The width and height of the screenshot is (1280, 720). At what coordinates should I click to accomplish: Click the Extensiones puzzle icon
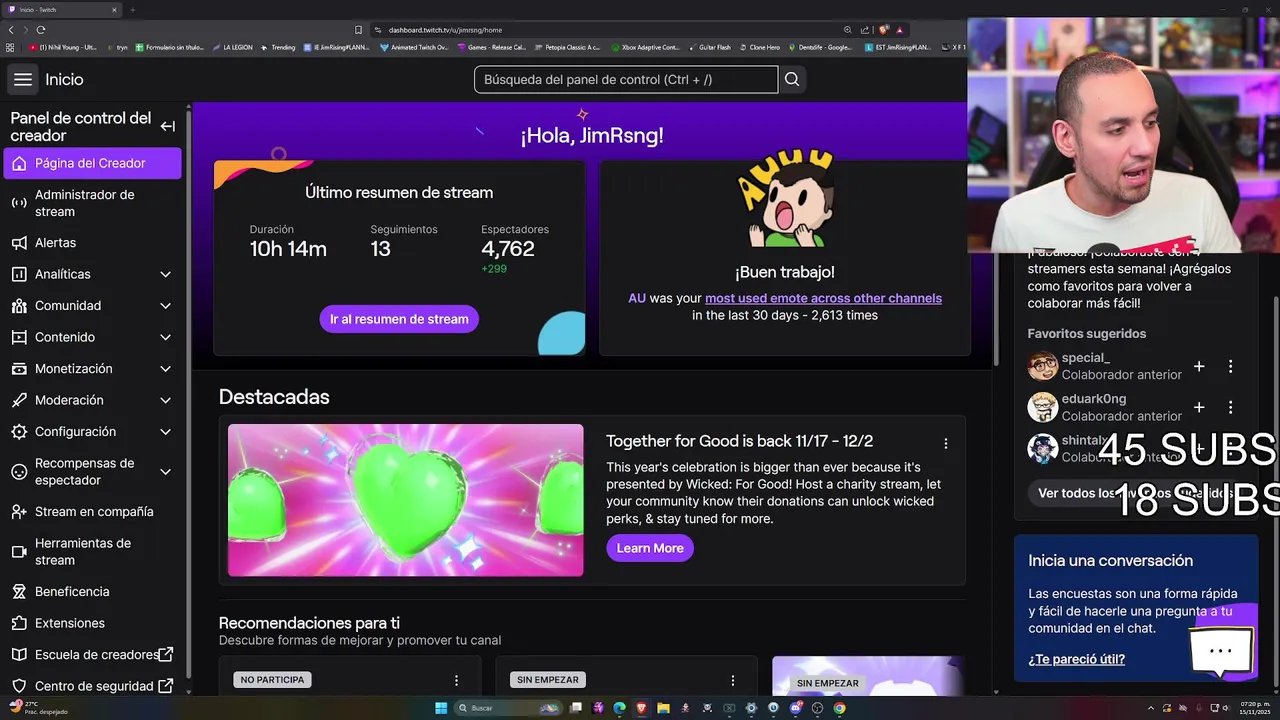click(18, 623)
